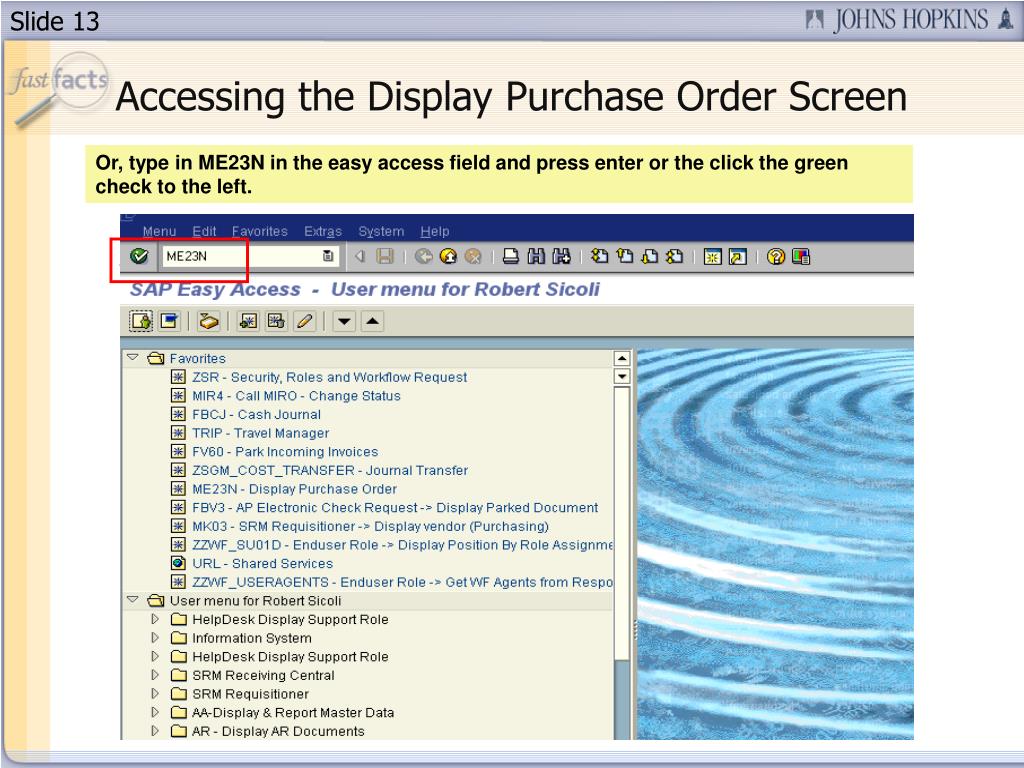Open TRIP - Travel Manager favorite
This screenshot has height=768, width=1024.
point(260,433)
